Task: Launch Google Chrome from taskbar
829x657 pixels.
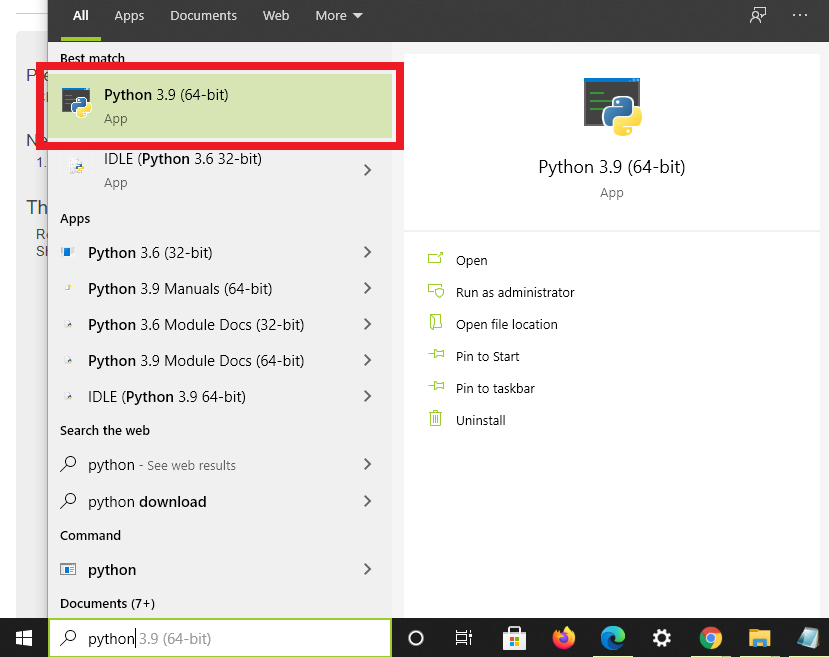Action: click(x=711, y=638)
